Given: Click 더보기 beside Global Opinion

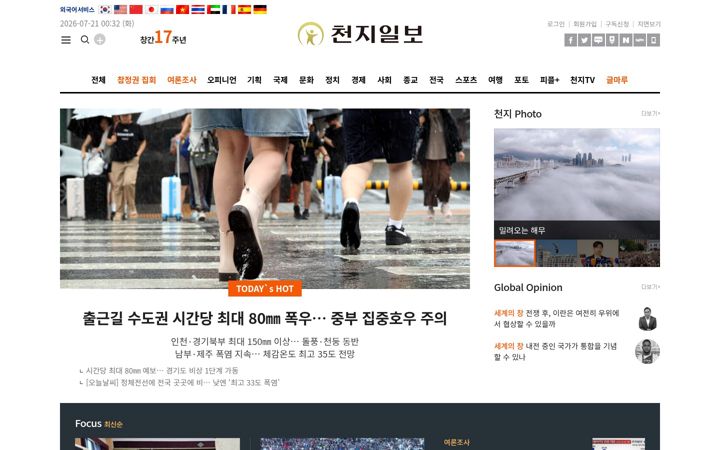Looking at the screenshot, I should pos(651,287).
